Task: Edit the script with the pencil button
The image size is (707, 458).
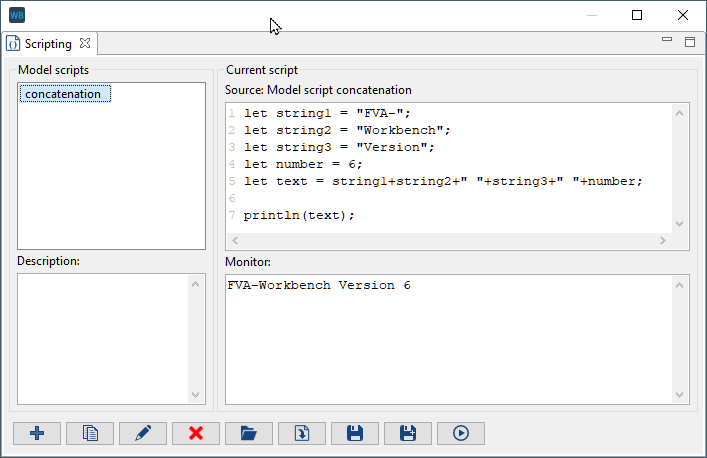Action: 143,433
